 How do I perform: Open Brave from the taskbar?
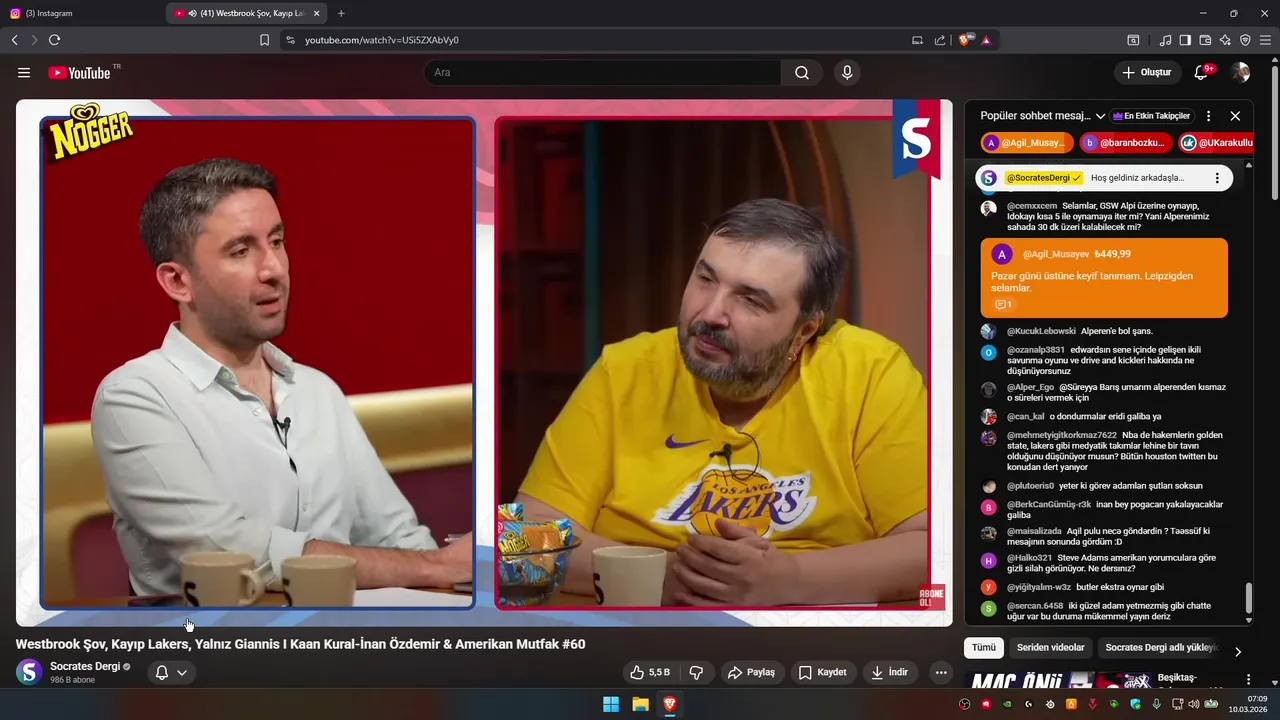coord(669,704)
